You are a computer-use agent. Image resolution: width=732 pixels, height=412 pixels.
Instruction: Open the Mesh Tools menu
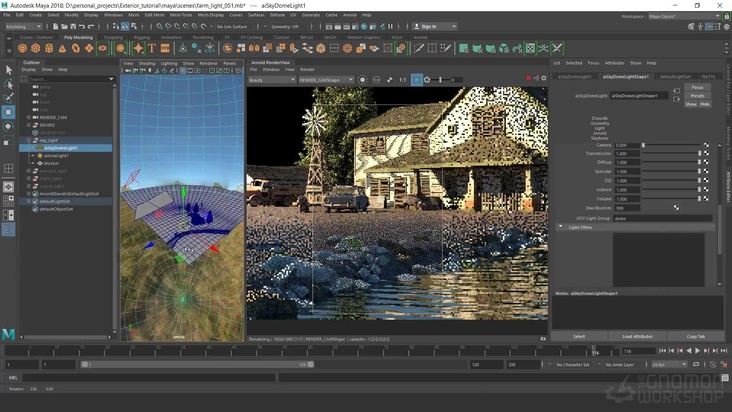pyautogui.click(x=181, y=15)
